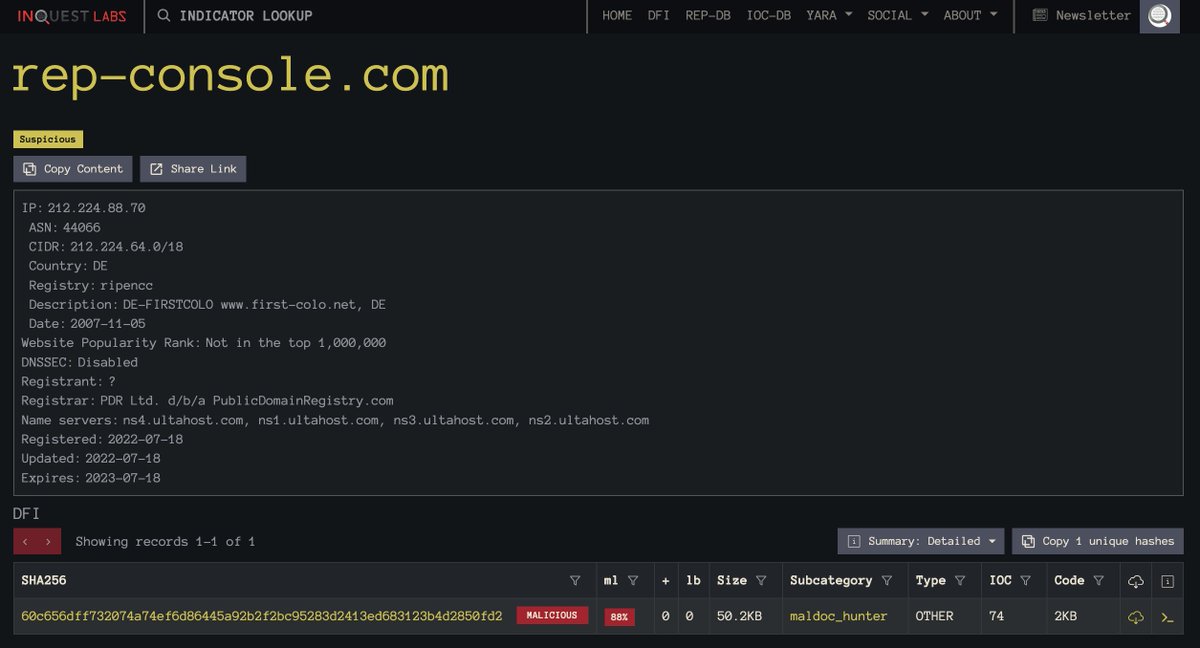Sort by the SHA256 column header
Image resolution: width=1200 pixels, height=648 pixels.
click(x=44, y=581)
